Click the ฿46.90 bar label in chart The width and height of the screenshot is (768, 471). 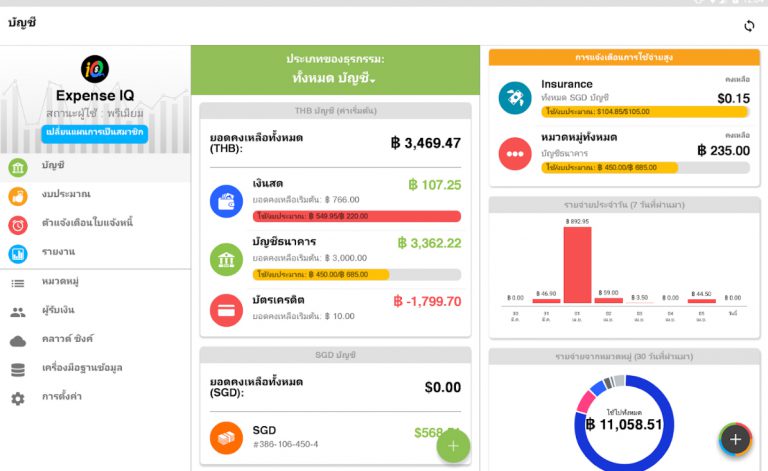point(546,294)
